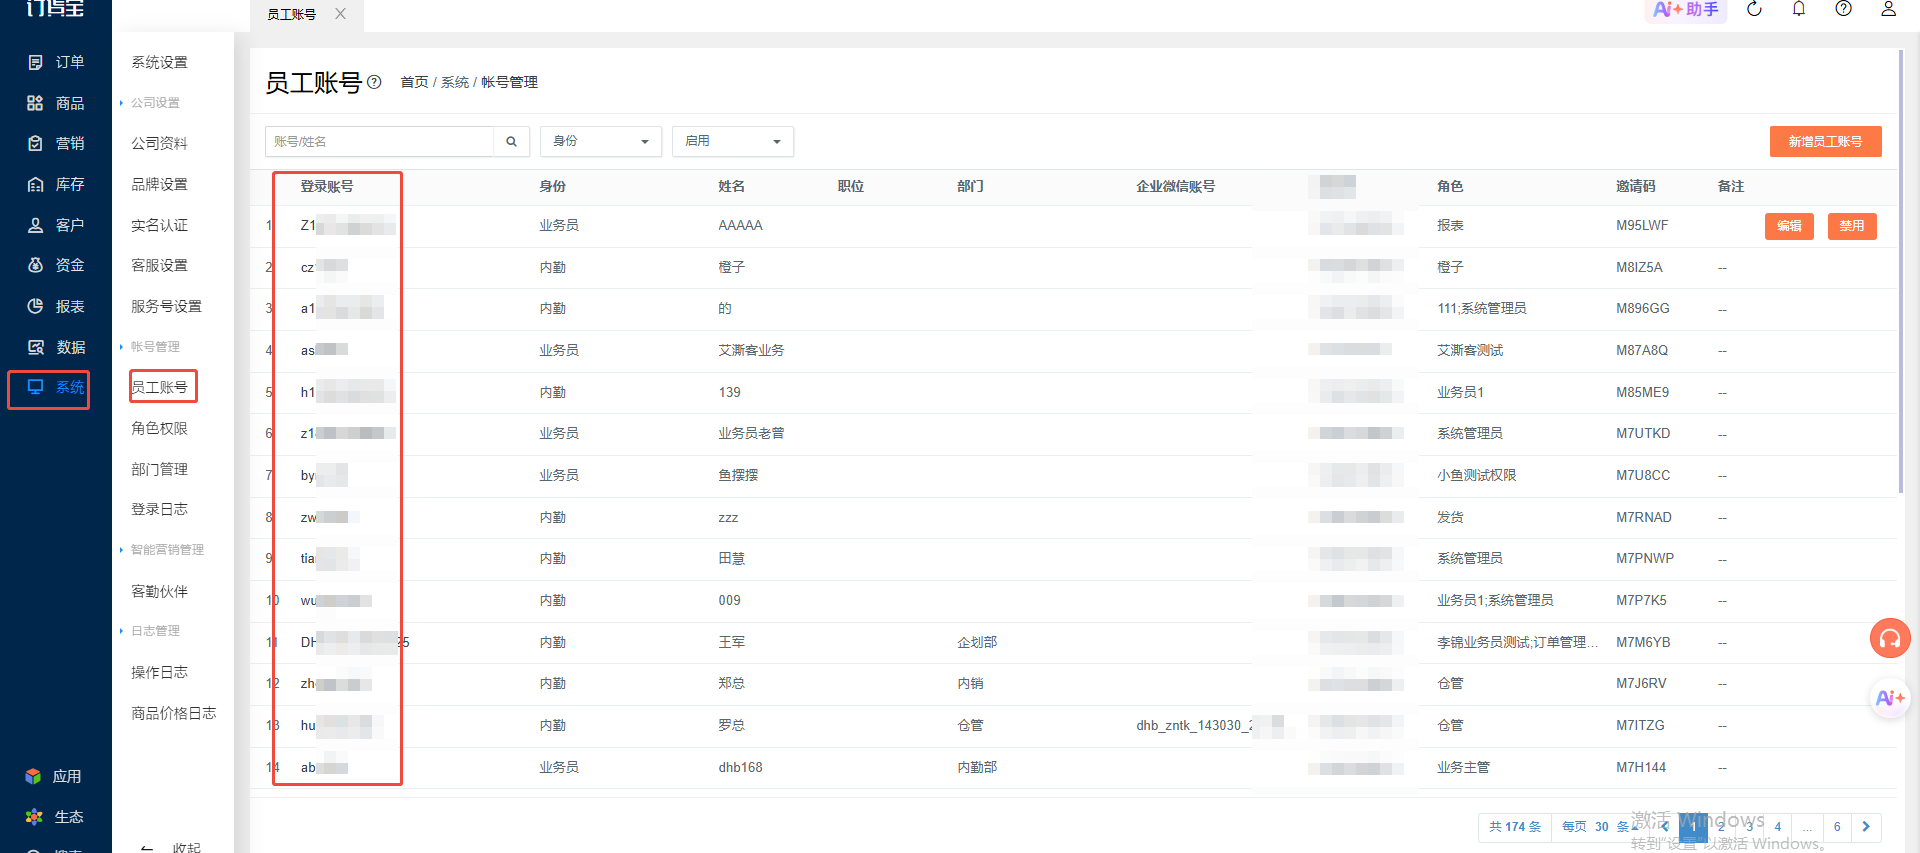Select the 品牌设置 menu item
Screen dimensions: 1920x853
click(x=159, y=184)
